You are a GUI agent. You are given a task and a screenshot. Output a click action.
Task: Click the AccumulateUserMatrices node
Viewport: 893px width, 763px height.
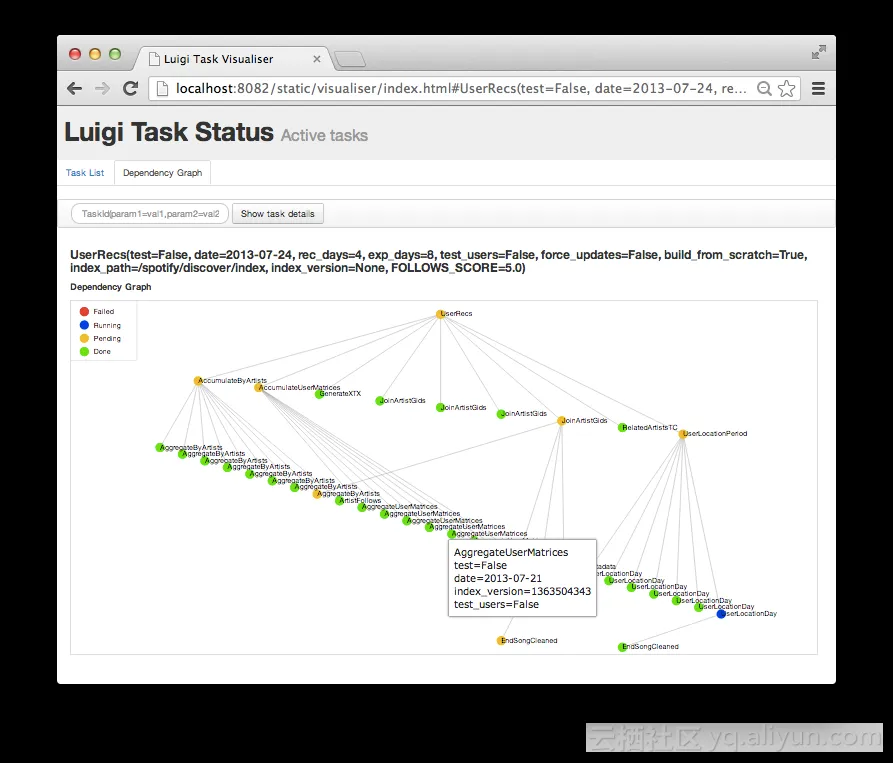coord(257,388)
